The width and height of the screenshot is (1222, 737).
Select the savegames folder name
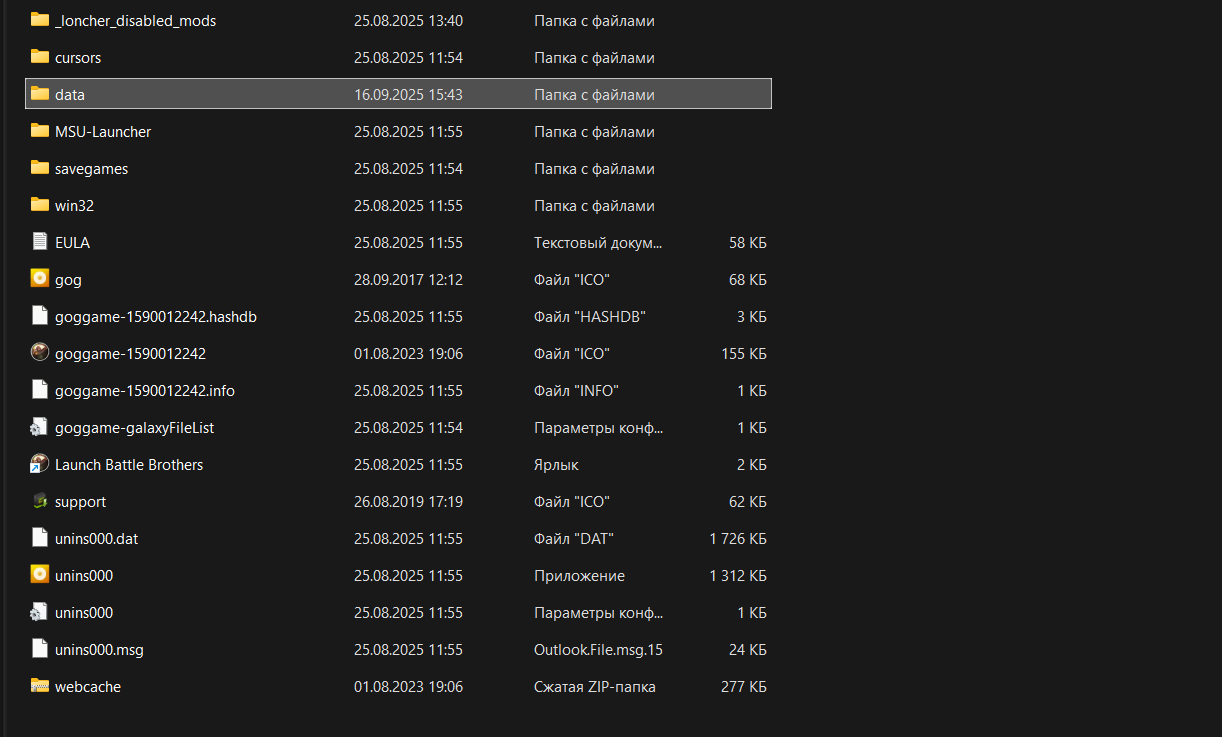click(x=91, y=168)
